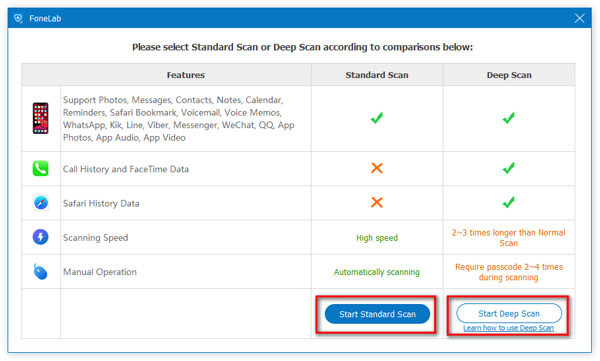
Task: Start the Standard Scan
Action: coord(377,314)
